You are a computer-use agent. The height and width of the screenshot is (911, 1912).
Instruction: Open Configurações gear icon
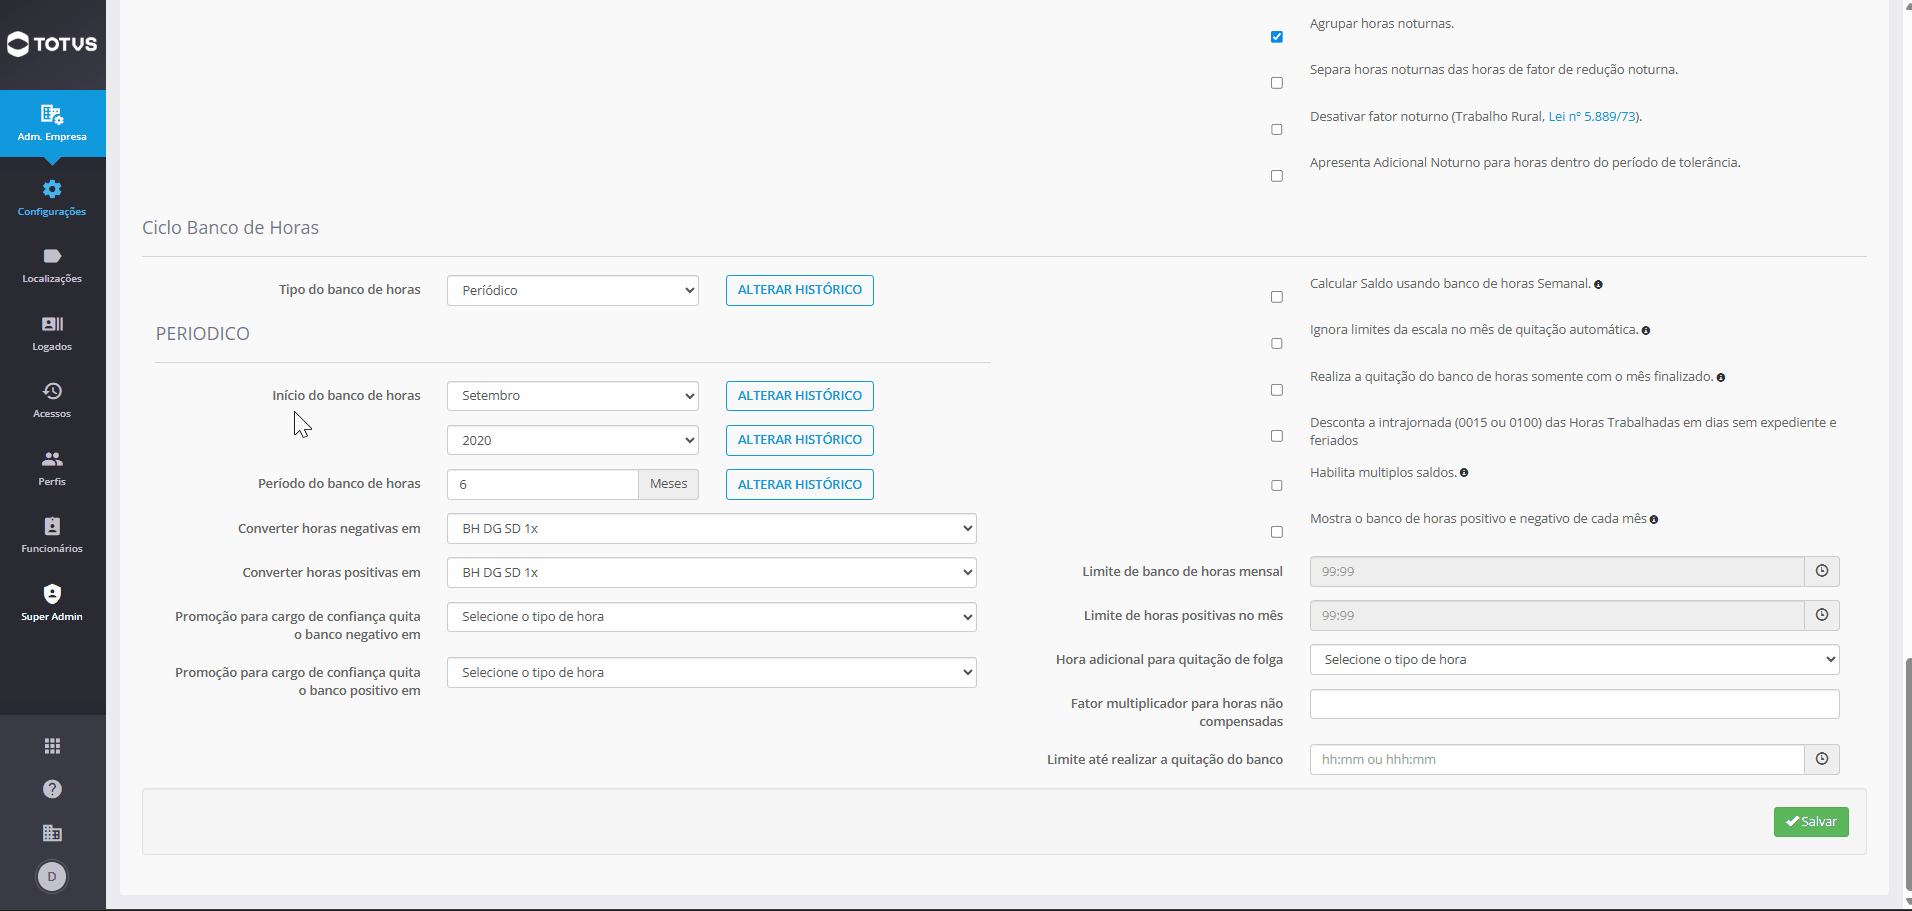[x=52, y=189]
